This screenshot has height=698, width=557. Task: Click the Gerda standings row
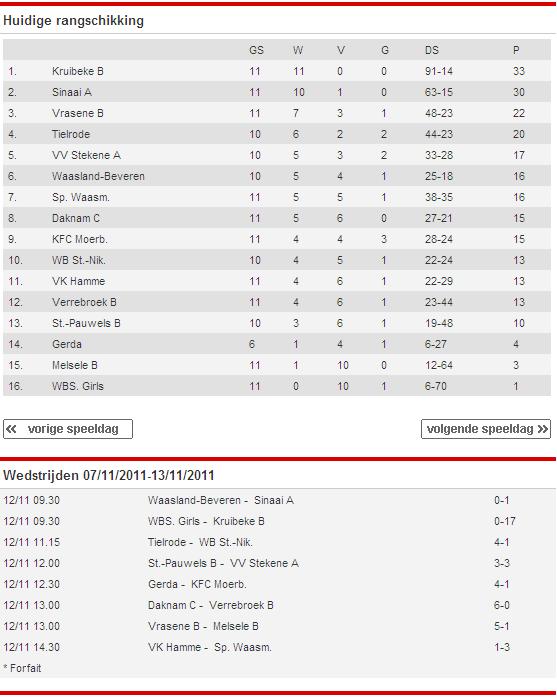click(277, 344)
